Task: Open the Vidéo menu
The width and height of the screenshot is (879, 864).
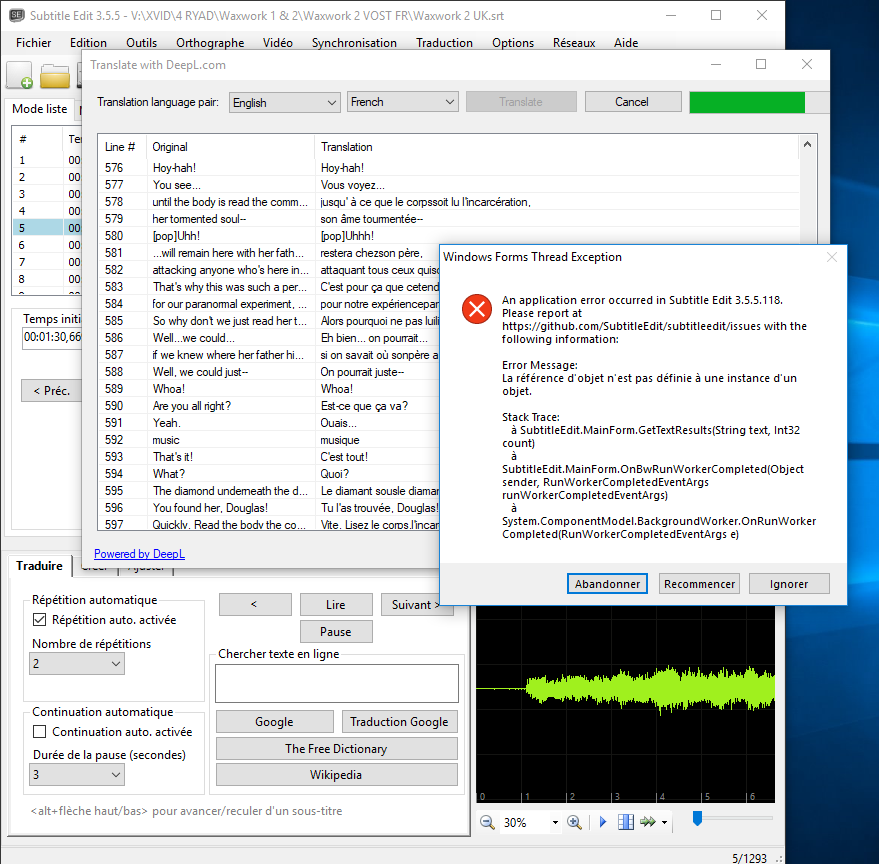Action: point(277,43)
